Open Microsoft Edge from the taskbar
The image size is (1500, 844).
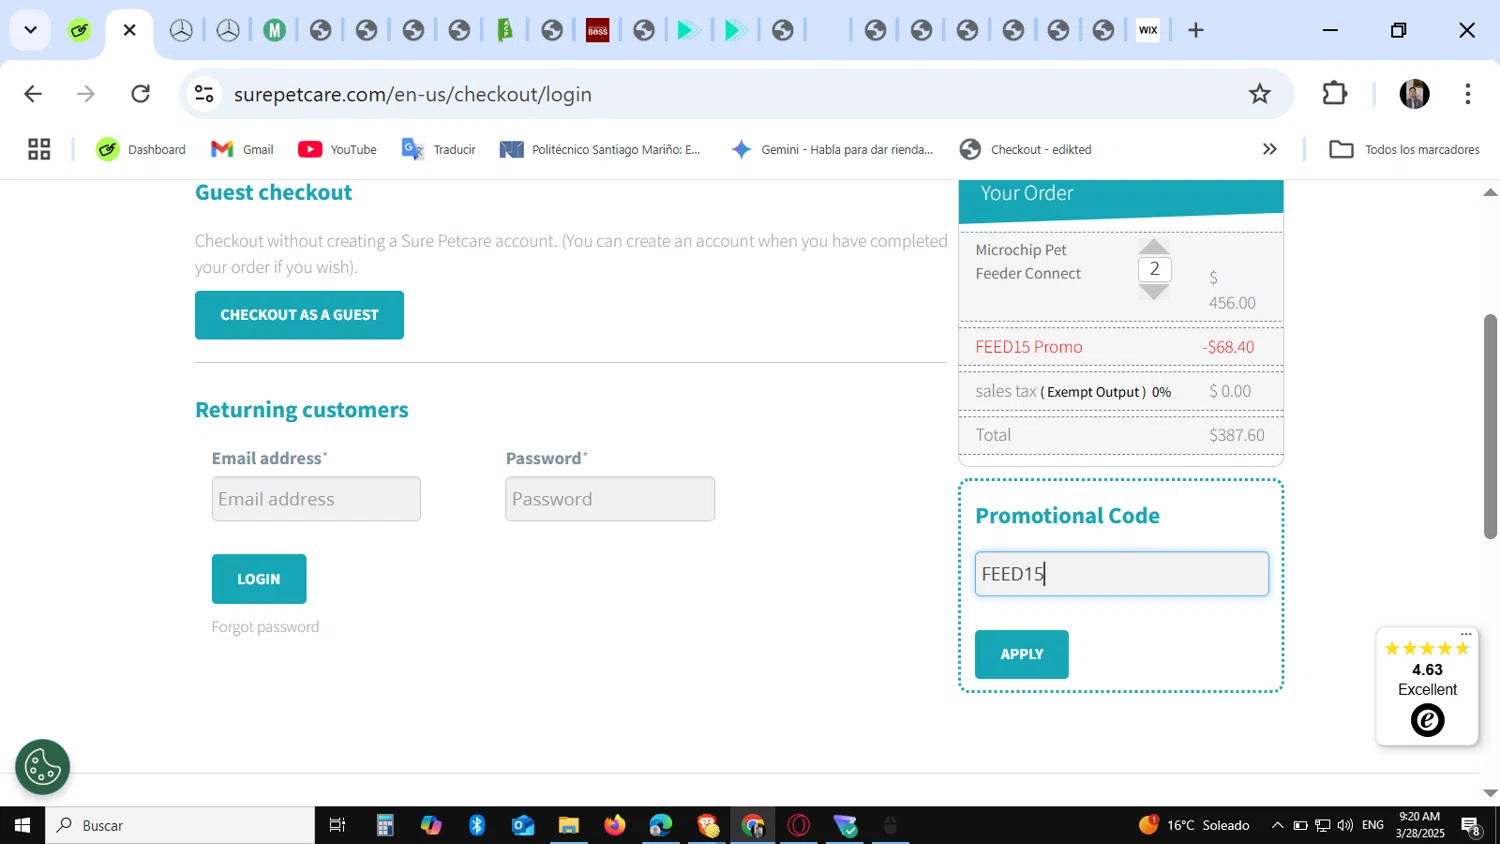(661, 825)
